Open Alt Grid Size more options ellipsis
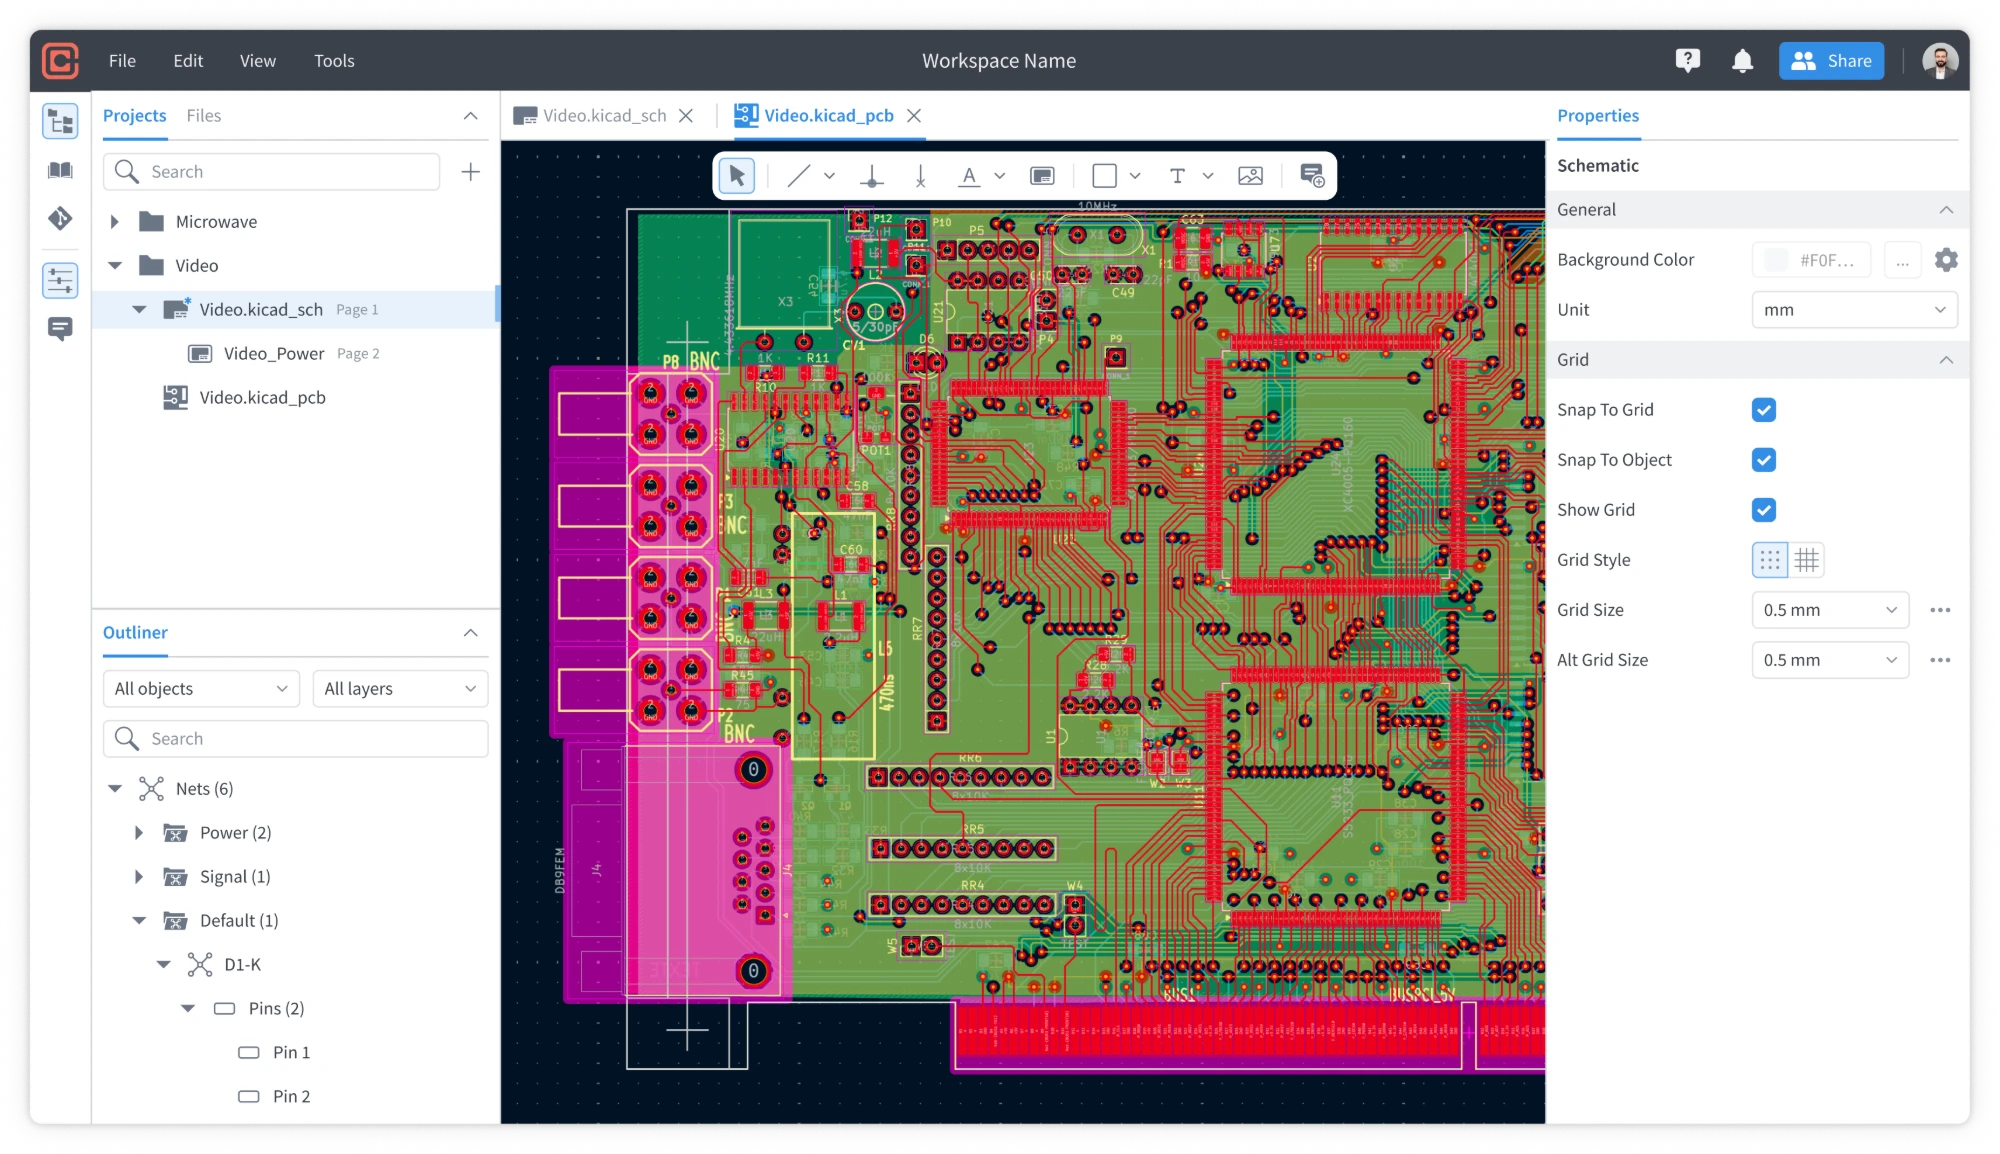 coord(1940,660)
